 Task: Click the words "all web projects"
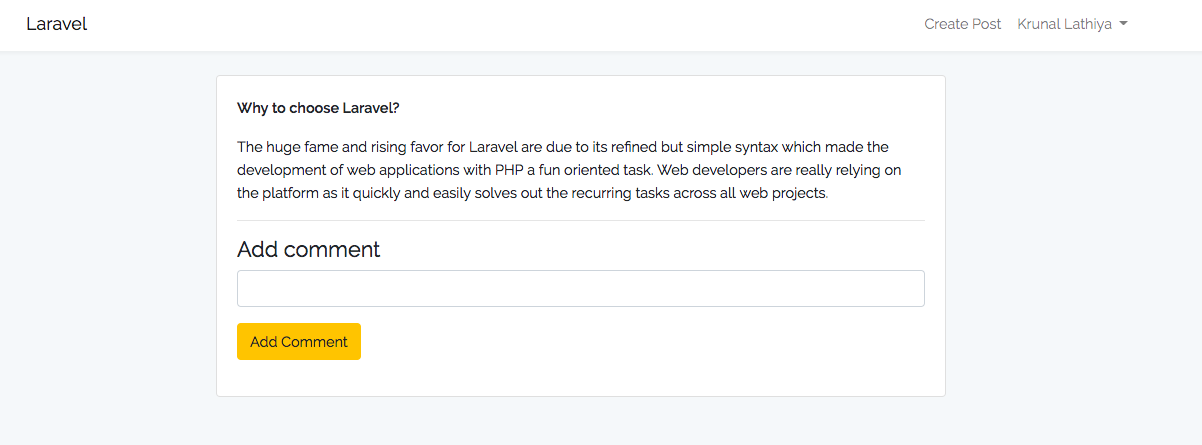(773, 193)
